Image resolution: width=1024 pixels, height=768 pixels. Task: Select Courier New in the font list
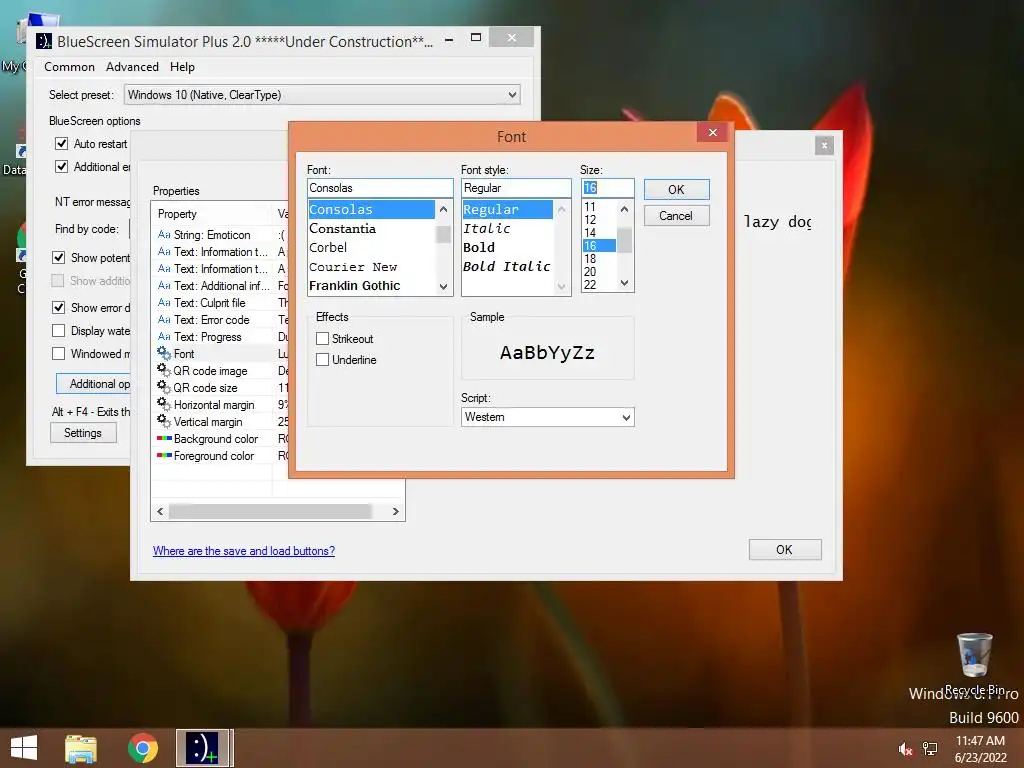coord(371,266)
